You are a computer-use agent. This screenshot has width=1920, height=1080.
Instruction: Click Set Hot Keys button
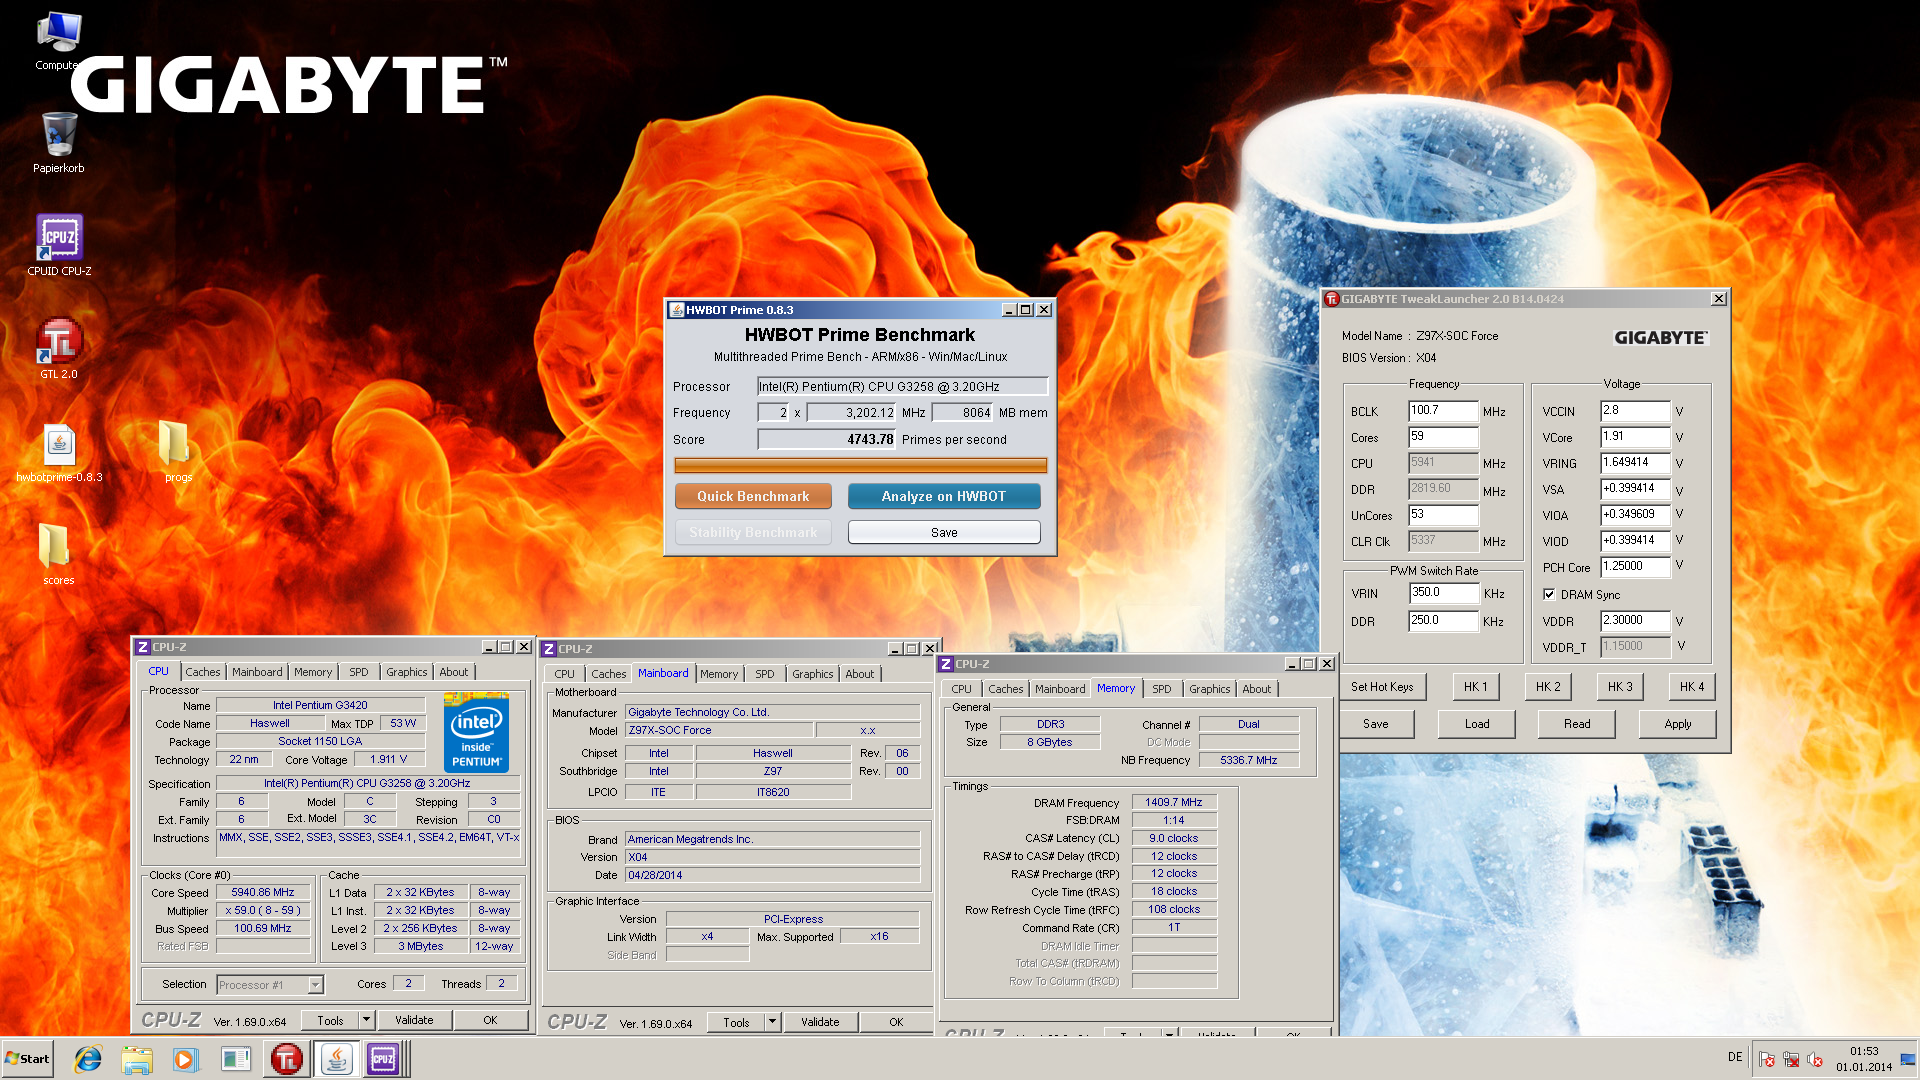[1382, 687]
